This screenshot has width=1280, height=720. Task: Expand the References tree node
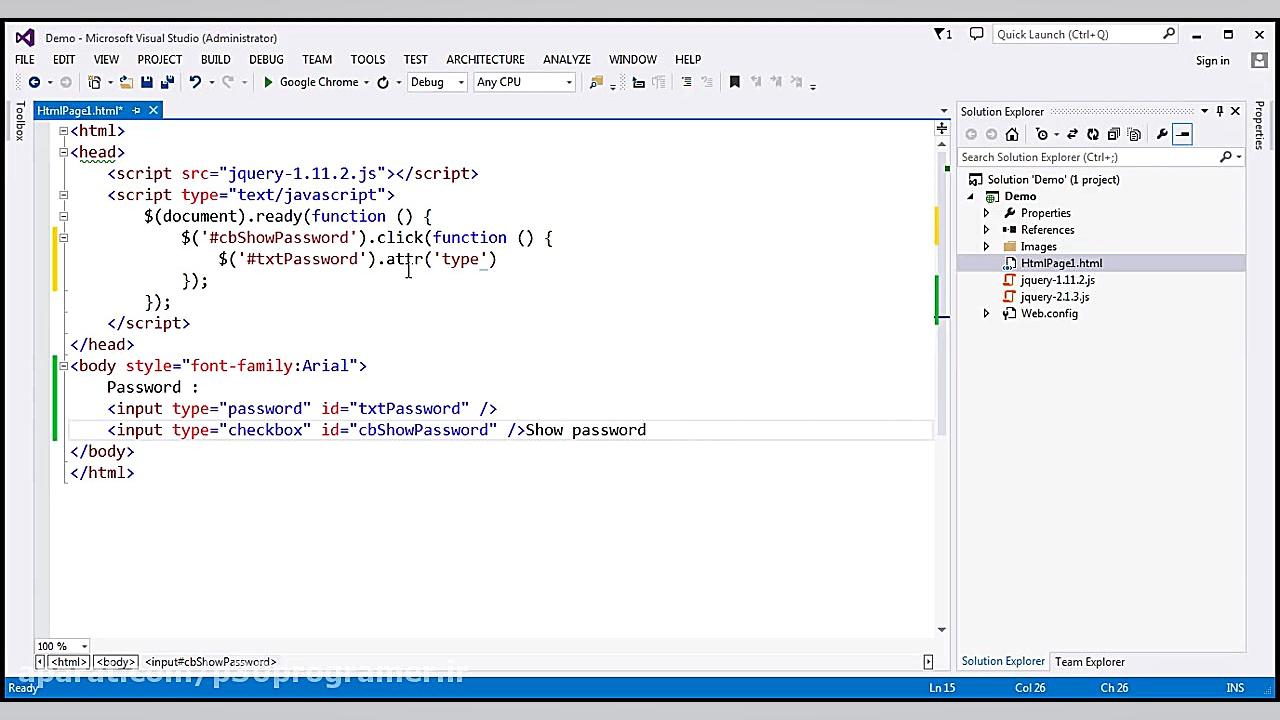point(986,229)
